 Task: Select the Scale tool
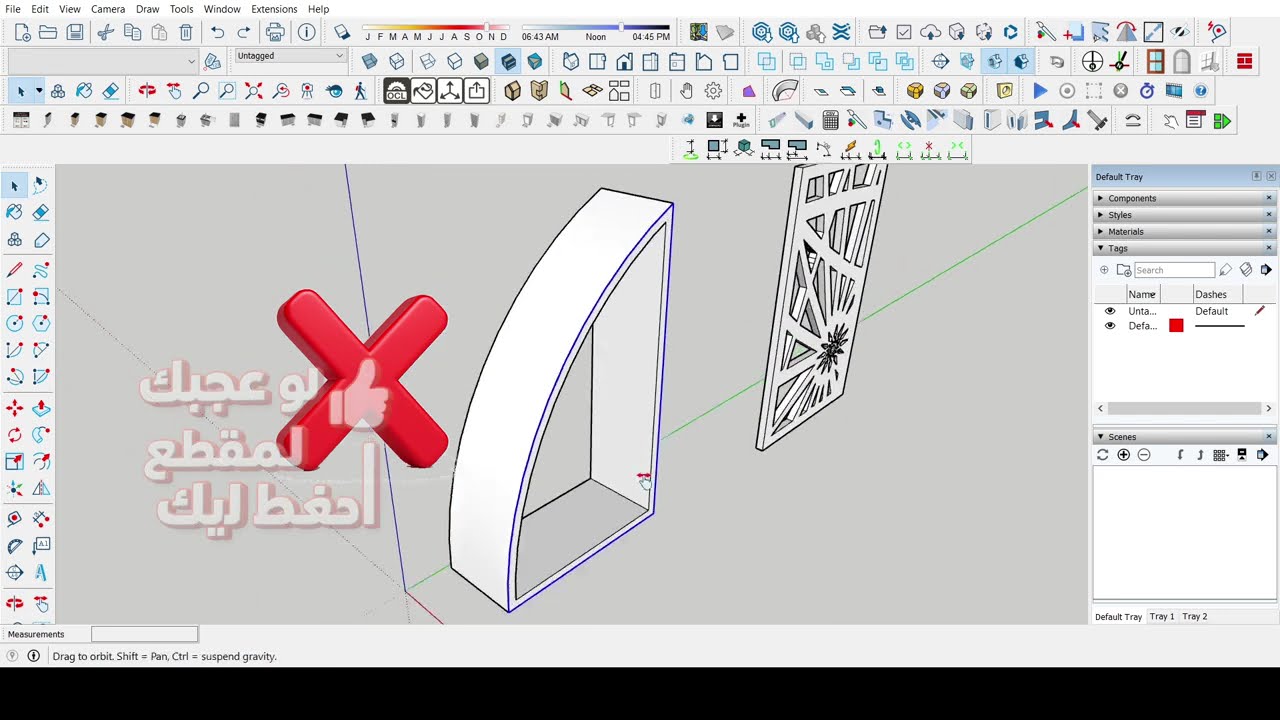pyautogui.click(x=14, y=461)
